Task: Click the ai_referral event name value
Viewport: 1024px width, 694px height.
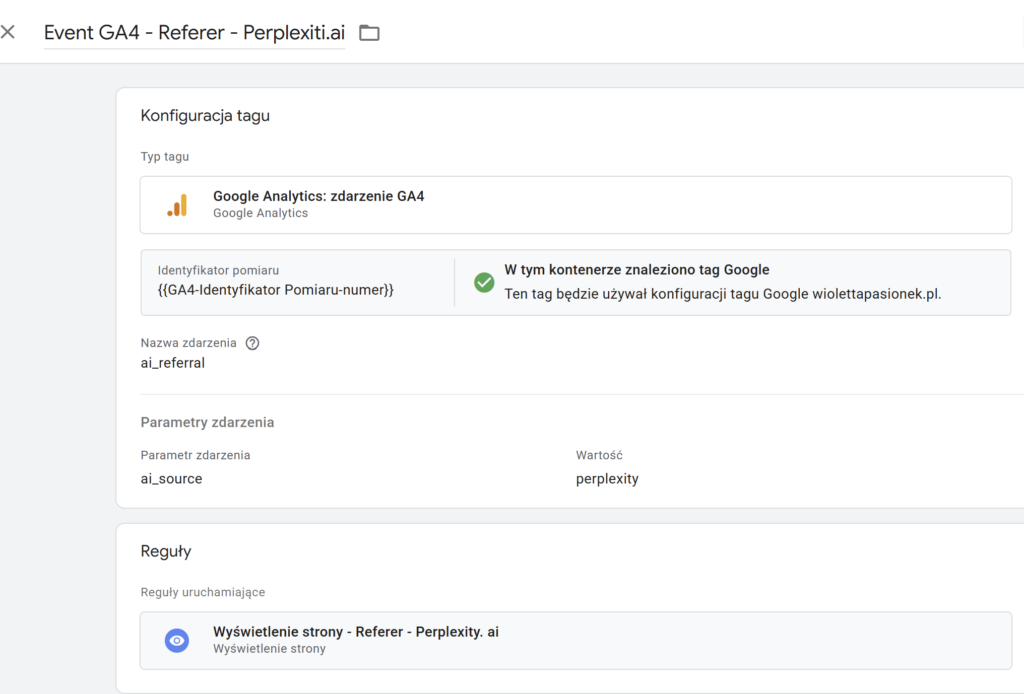Action: point(172,363)
